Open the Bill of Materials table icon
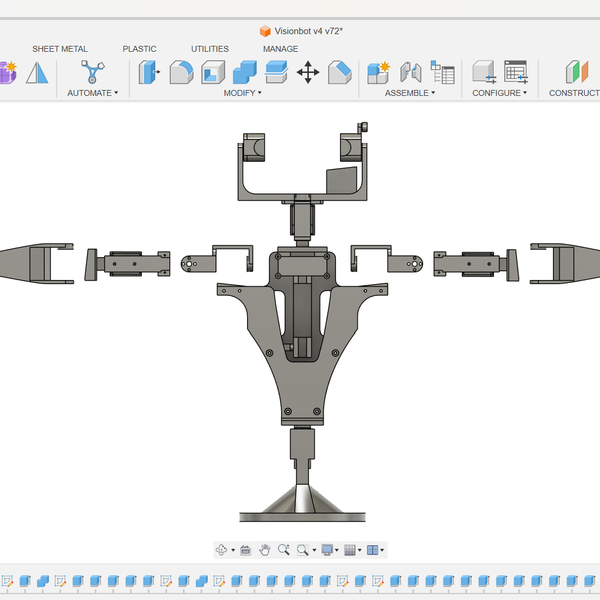 [442, 72]
